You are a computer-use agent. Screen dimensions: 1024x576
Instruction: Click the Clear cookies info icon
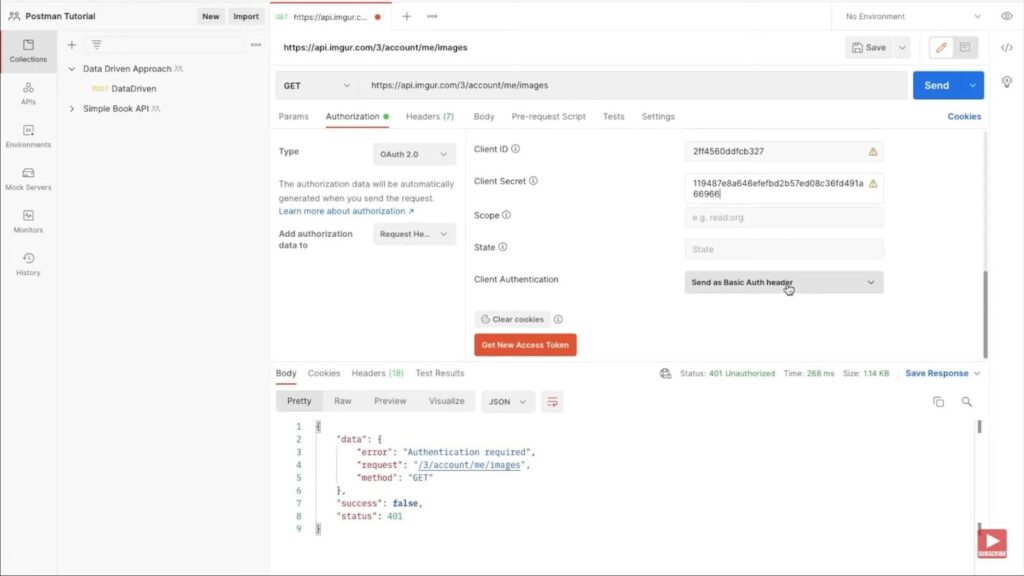click(x=558, y=319)
